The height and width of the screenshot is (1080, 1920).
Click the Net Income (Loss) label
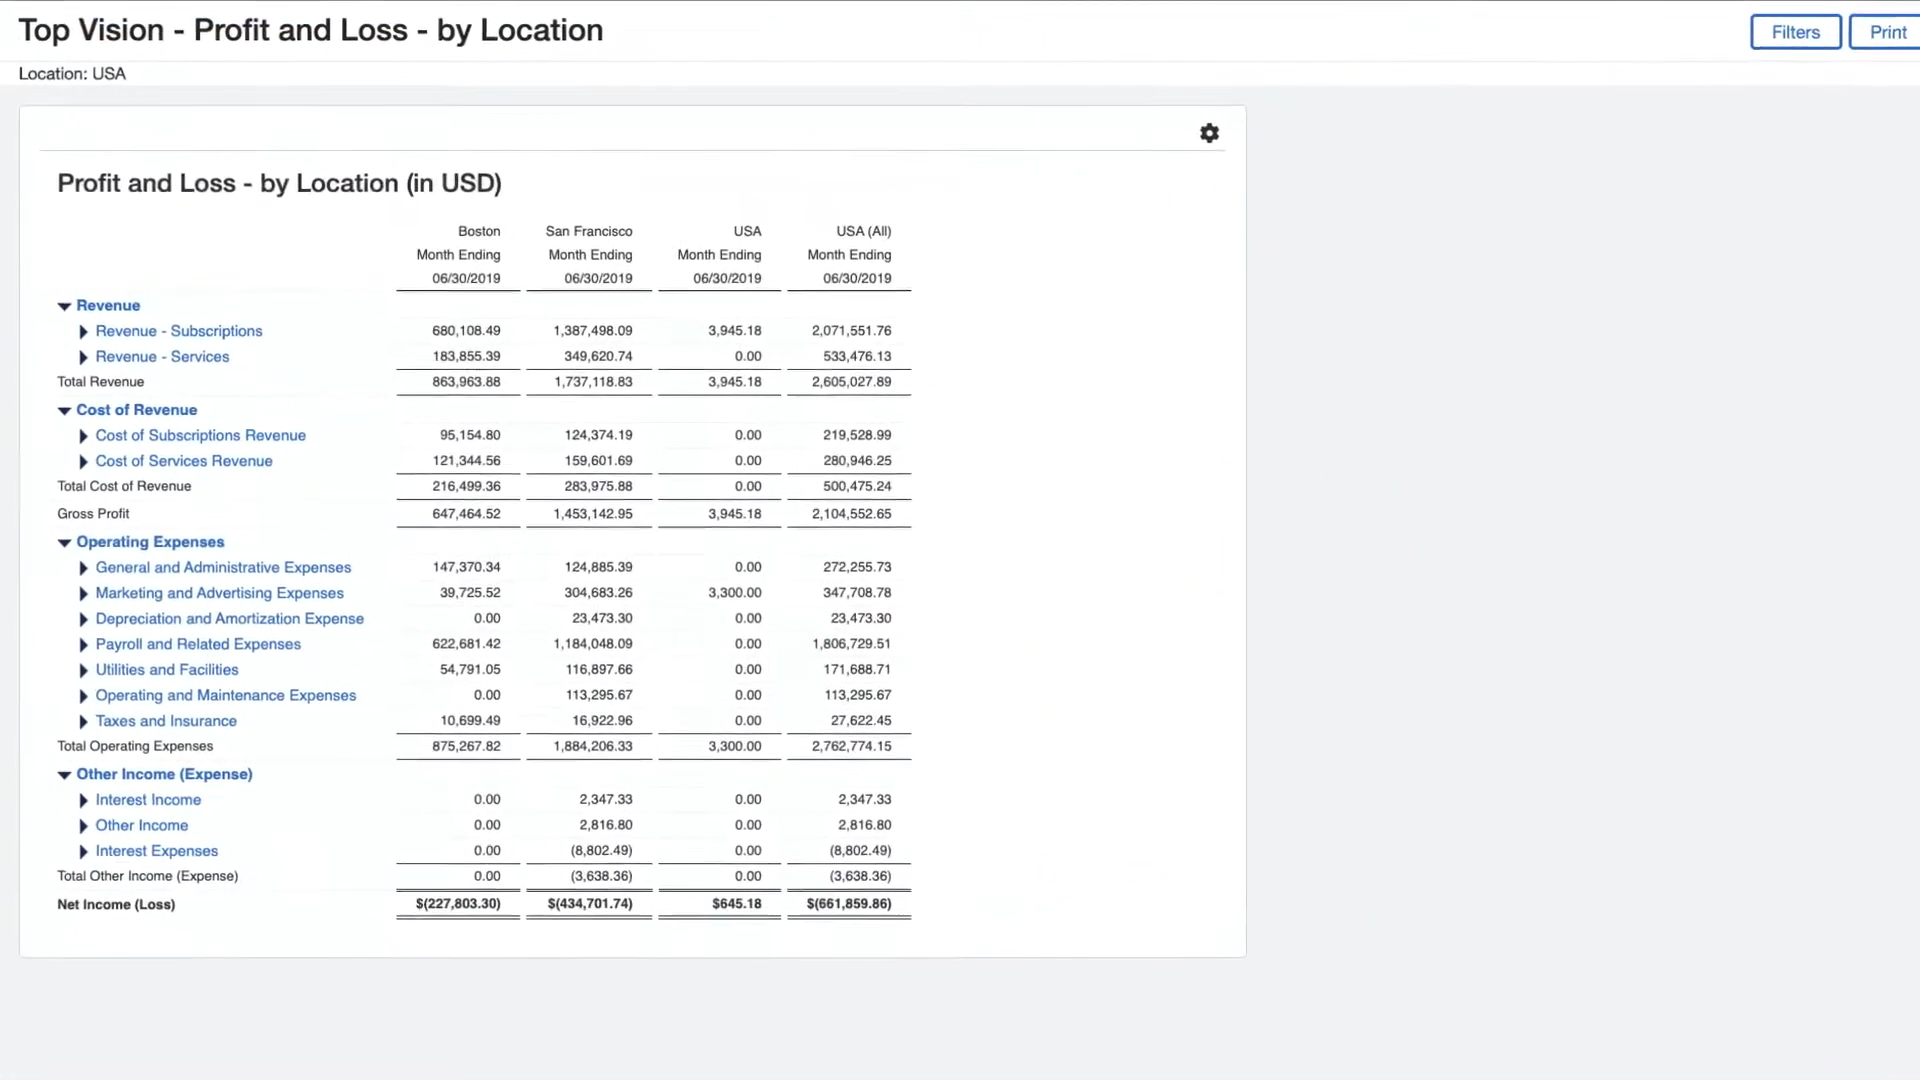pos(116,905)
